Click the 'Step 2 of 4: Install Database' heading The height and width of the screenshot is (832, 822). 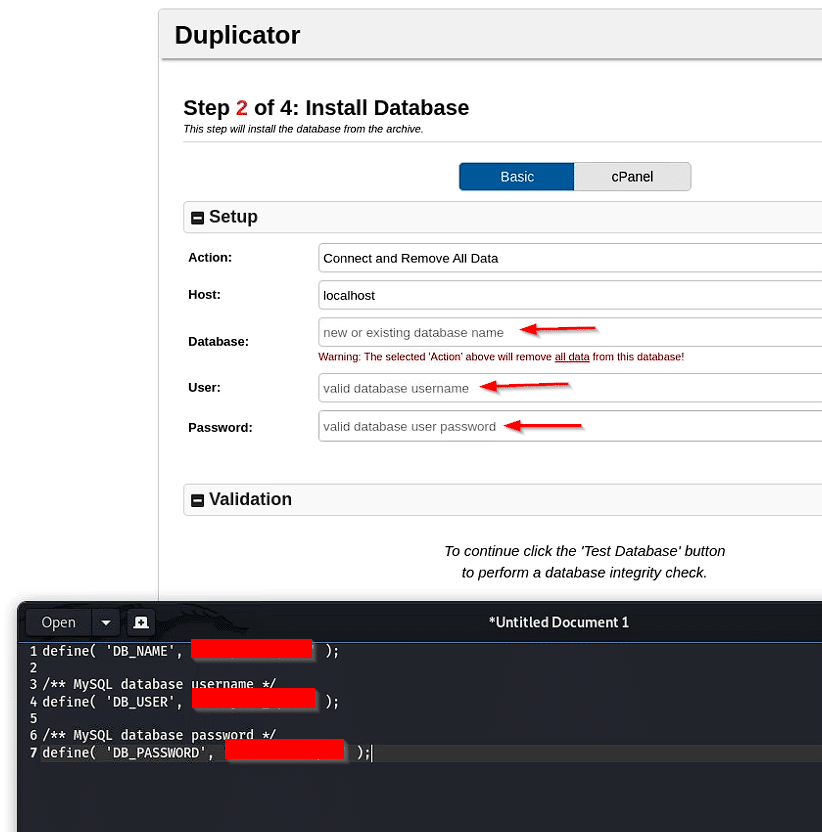[x=326, y=108]
